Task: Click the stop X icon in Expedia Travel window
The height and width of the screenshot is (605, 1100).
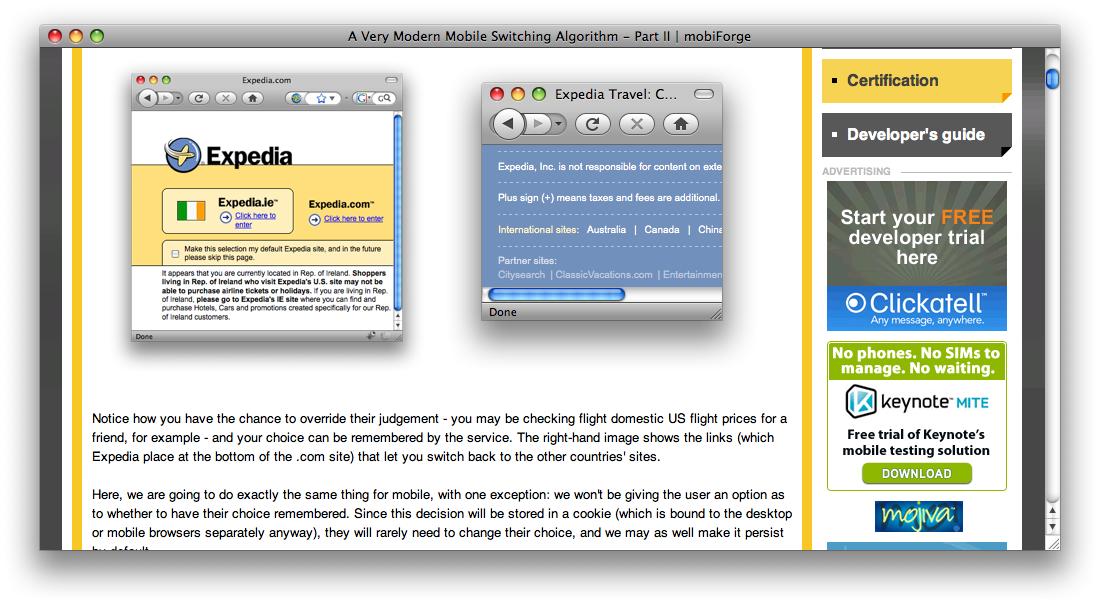Action: pyautogui.click(x=637, y=124)
